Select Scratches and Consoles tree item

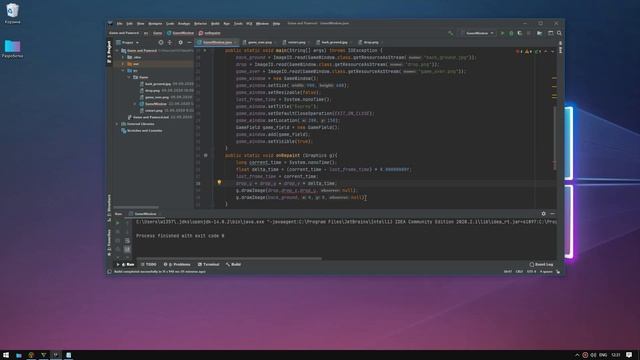click(142, 131)
